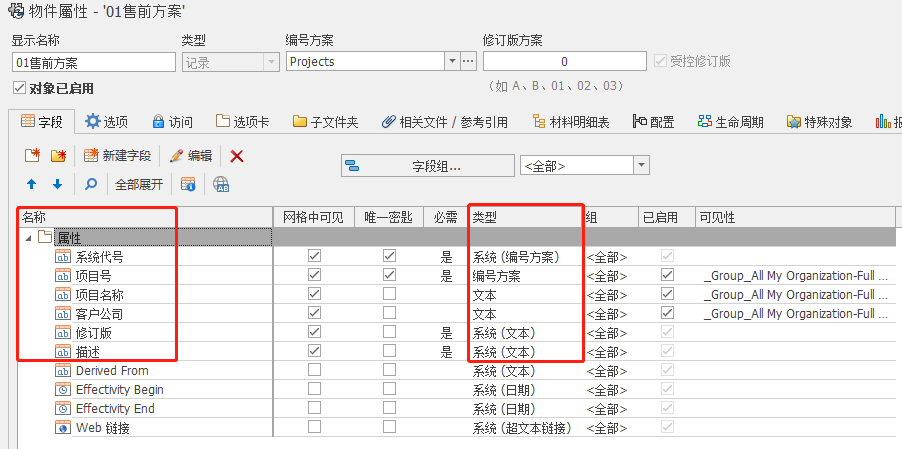Collapse the 属性 tree node
Viewport: 902px width, 449px height.
[28, 237]
